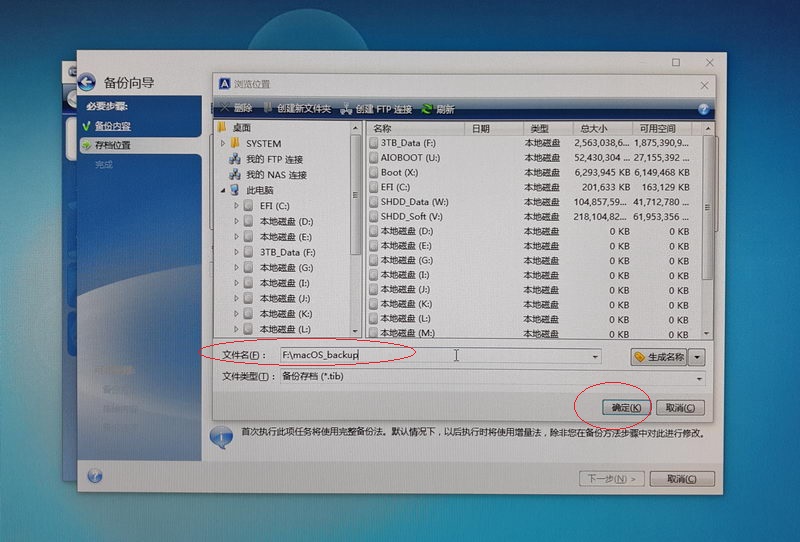Select the 3TB_Data (F:) row in the list
Image resolution: width=800 pixels, height=542 pixels.
click(x=531, y=143)
